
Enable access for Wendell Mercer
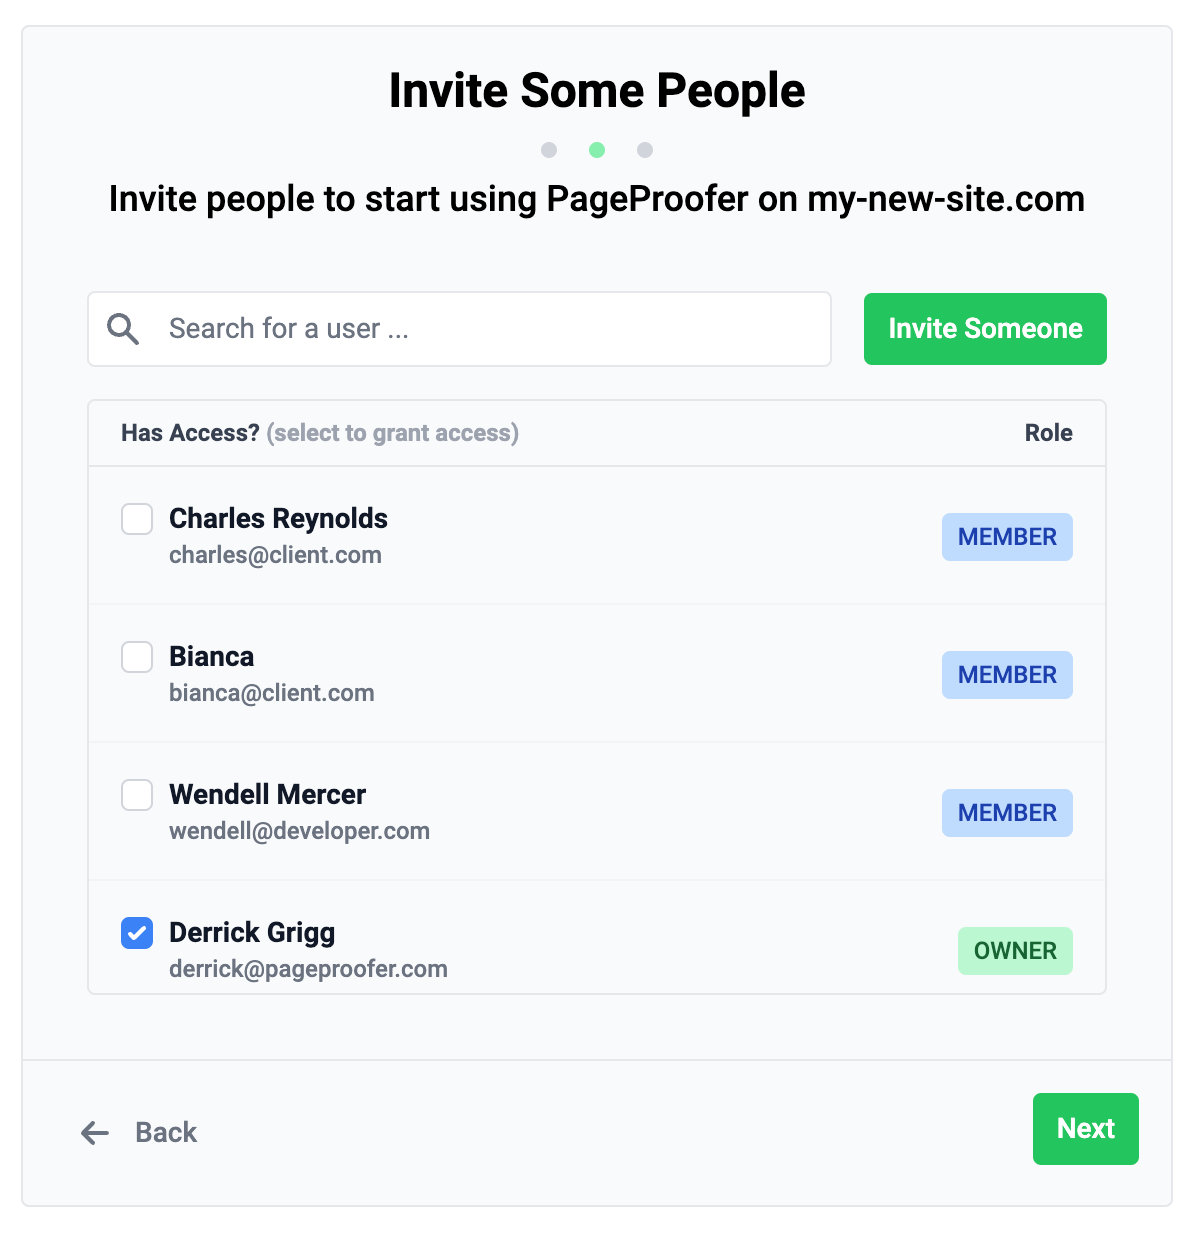point(137,795)
